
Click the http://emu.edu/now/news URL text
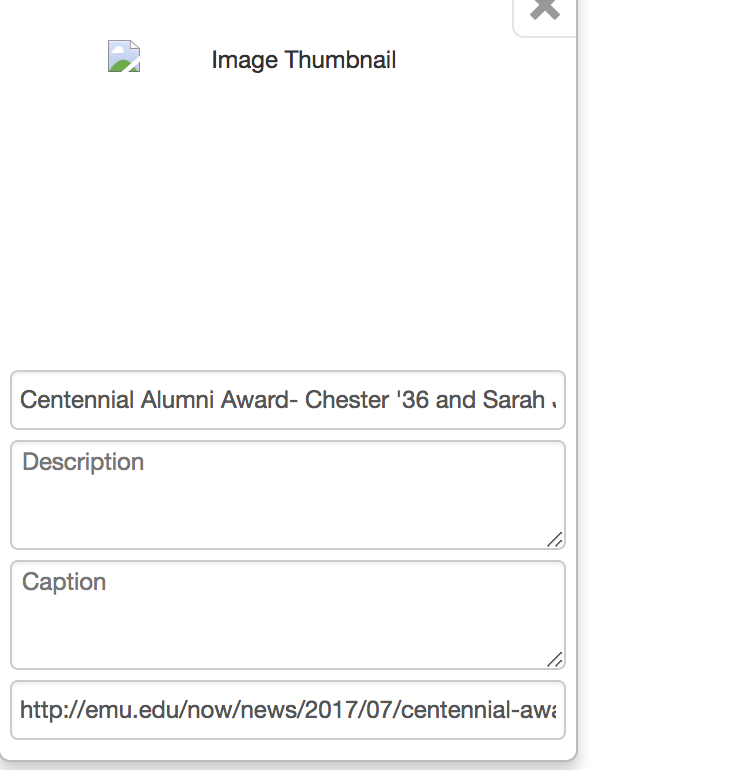pos(160,710)
